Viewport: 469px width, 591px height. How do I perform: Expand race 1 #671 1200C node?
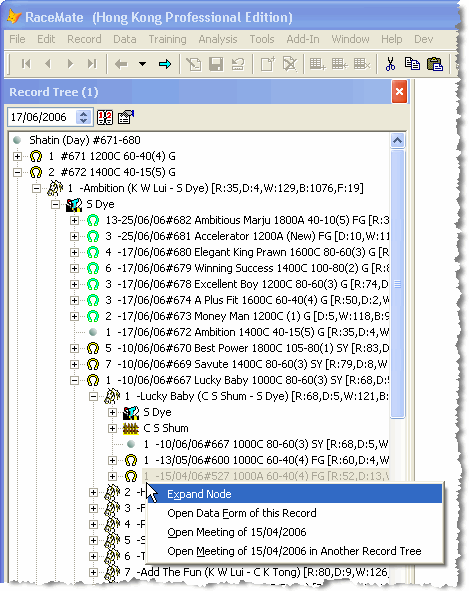pos(17,156)
